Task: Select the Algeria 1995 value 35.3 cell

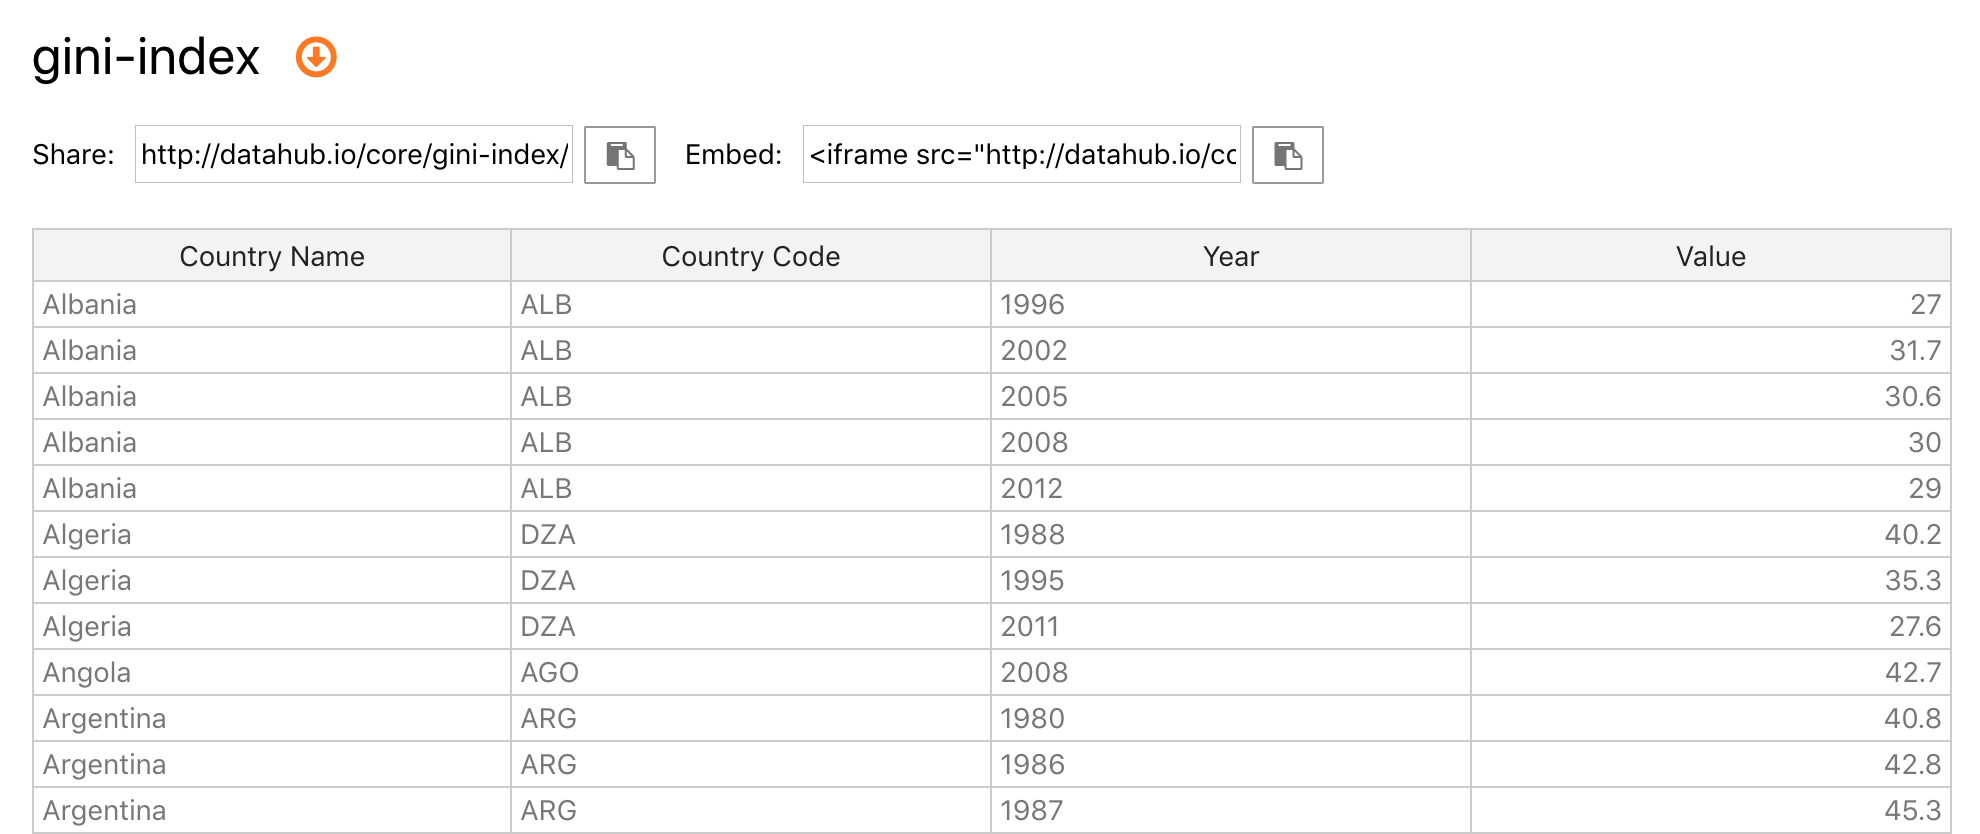Action: click(x=1711, y=580)
